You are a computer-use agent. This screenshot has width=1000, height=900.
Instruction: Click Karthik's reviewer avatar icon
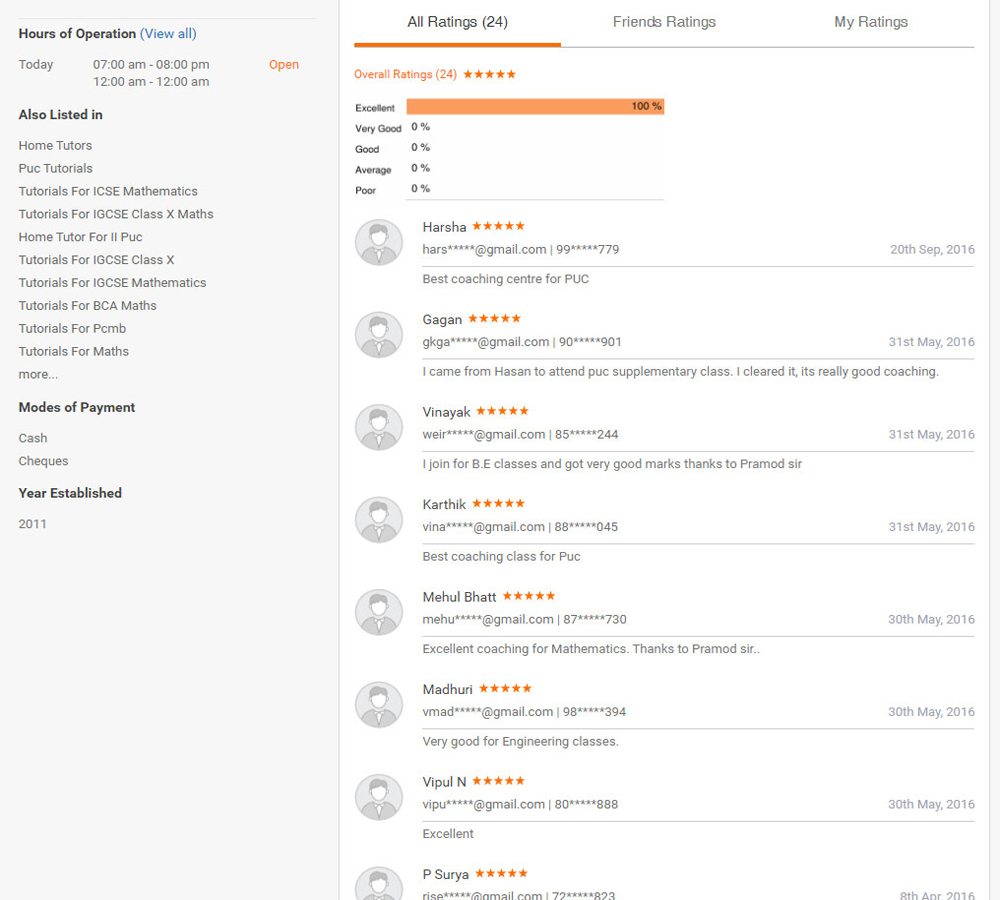point(379,519)
